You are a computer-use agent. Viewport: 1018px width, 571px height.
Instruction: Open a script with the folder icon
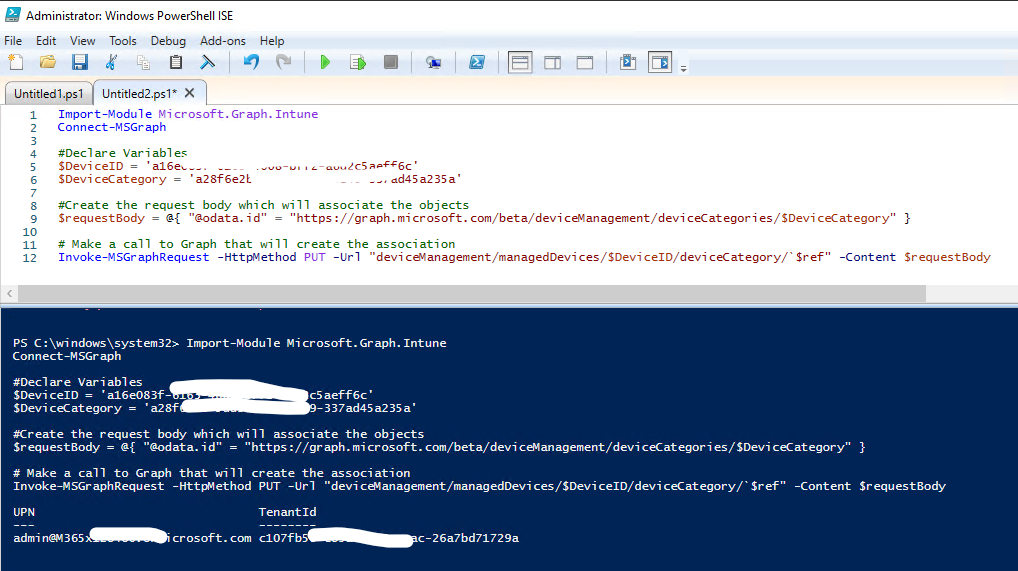coord(47,62)
